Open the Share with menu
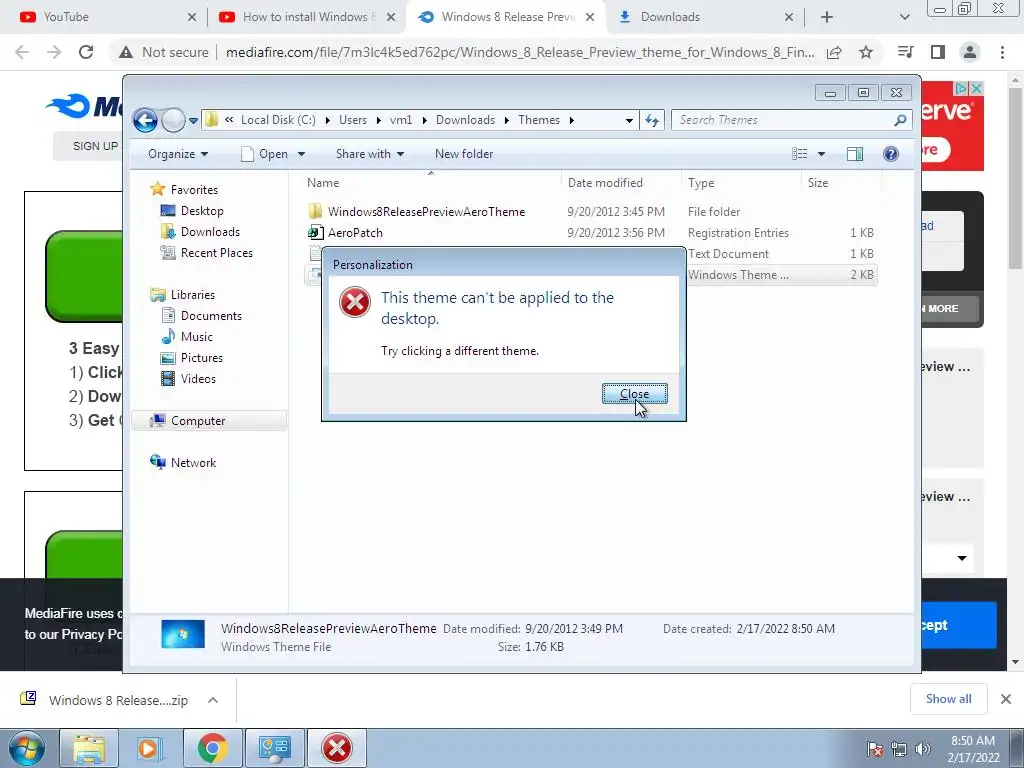This screenshot has width=1024, height=768. click(370, 154)
